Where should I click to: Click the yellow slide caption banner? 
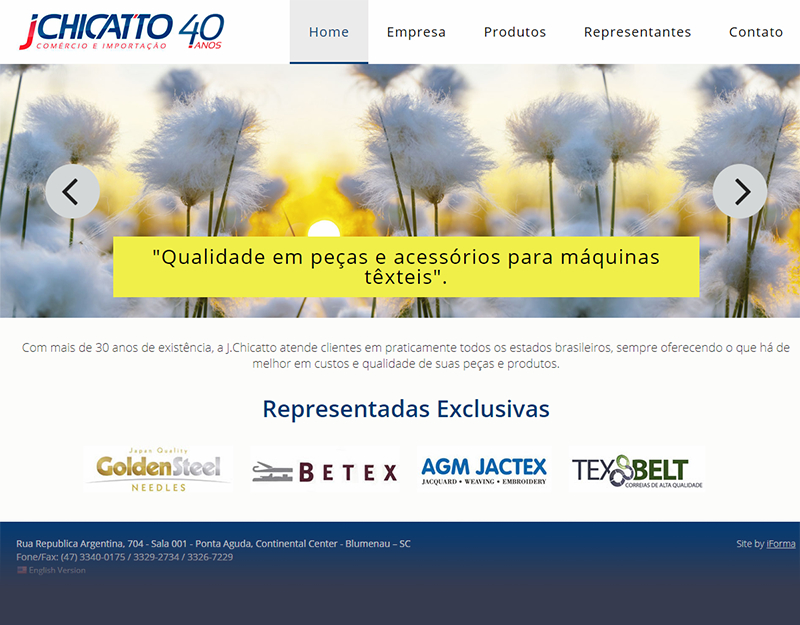pos(406,267)
